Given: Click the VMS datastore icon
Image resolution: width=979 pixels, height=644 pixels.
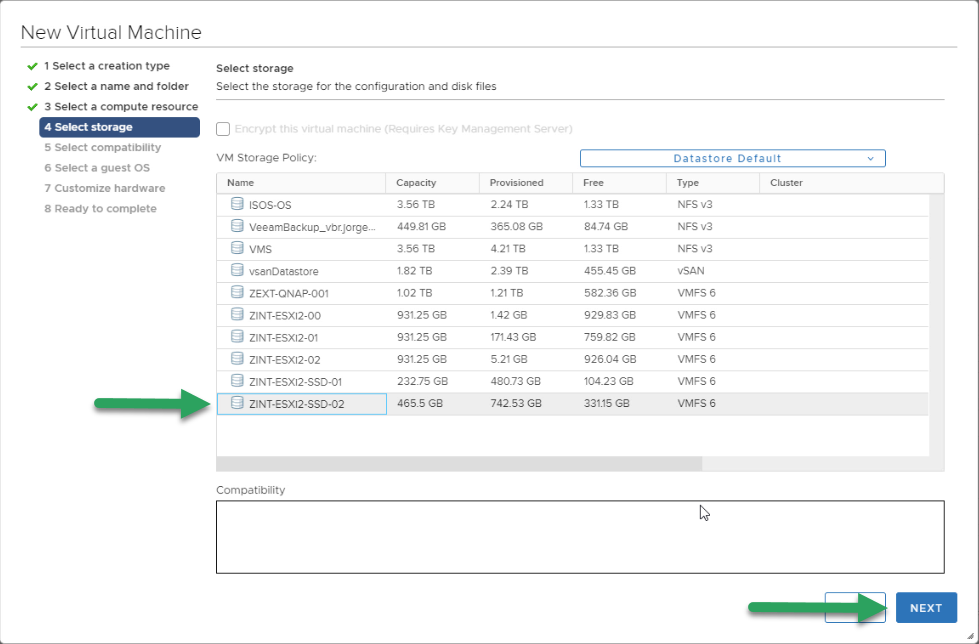Looking at the screenshot, I should pos(237,248).
